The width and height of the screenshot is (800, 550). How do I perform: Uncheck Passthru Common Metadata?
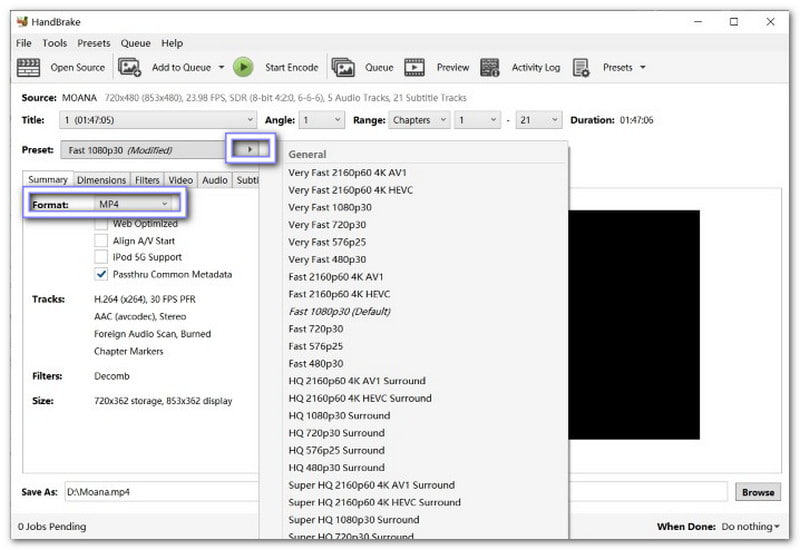(x=101, y=274)
